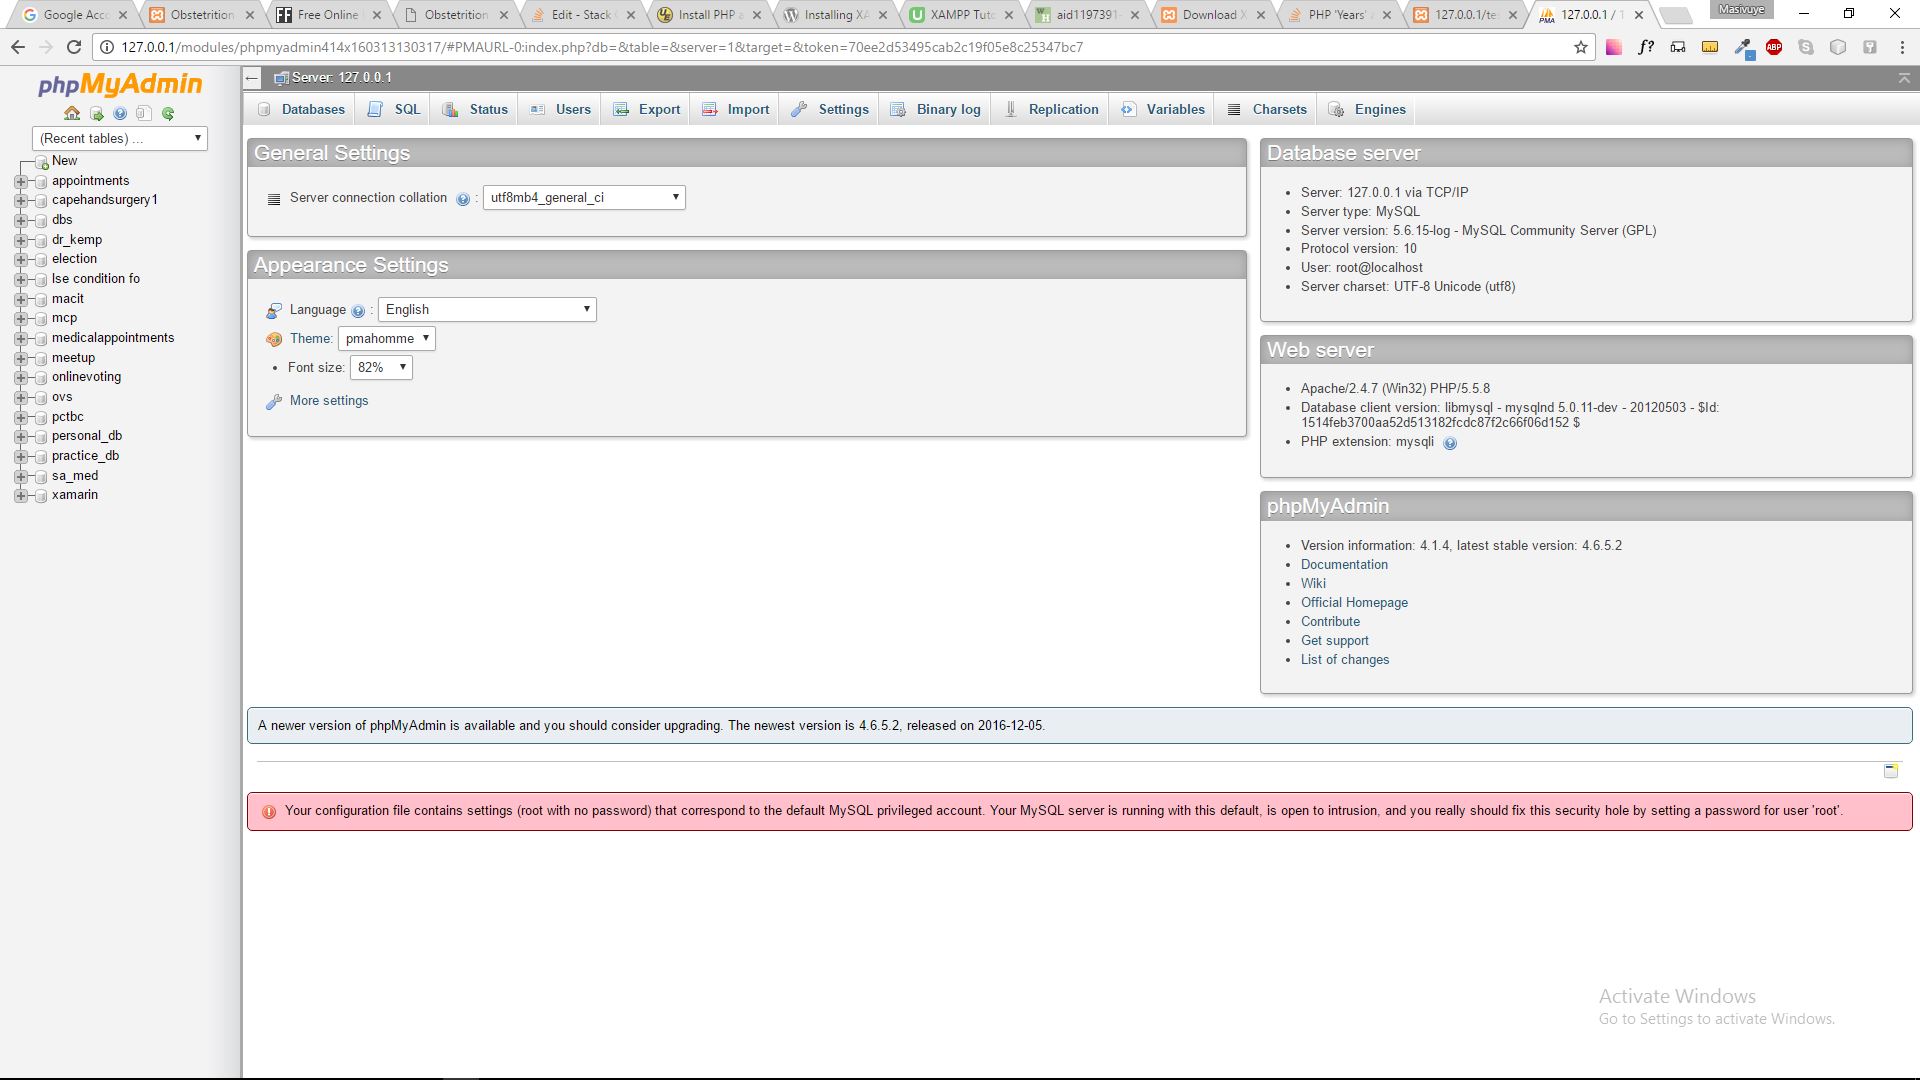Open Font size dropdown showing 82%

(x=381, y=368)
